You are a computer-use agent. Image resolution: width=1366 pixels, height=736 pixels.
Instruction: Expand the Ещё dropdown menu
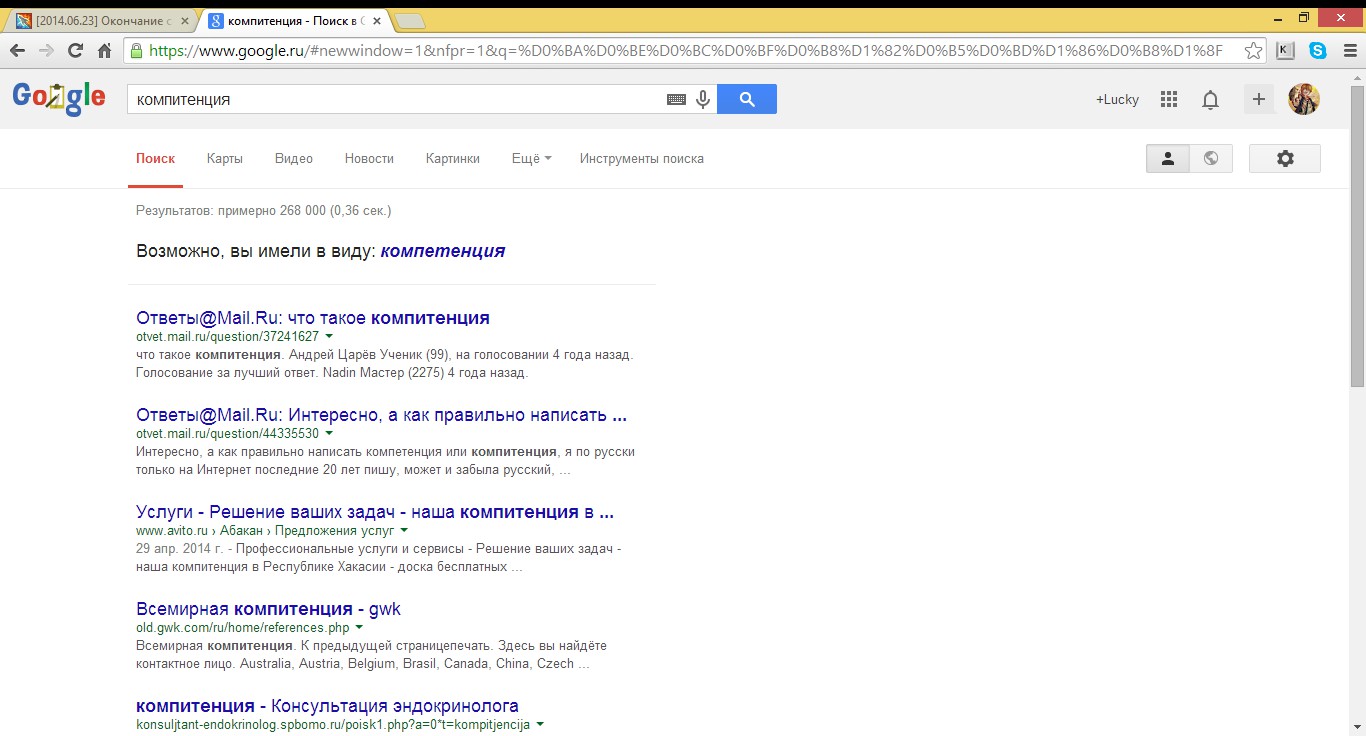[531, 158]
